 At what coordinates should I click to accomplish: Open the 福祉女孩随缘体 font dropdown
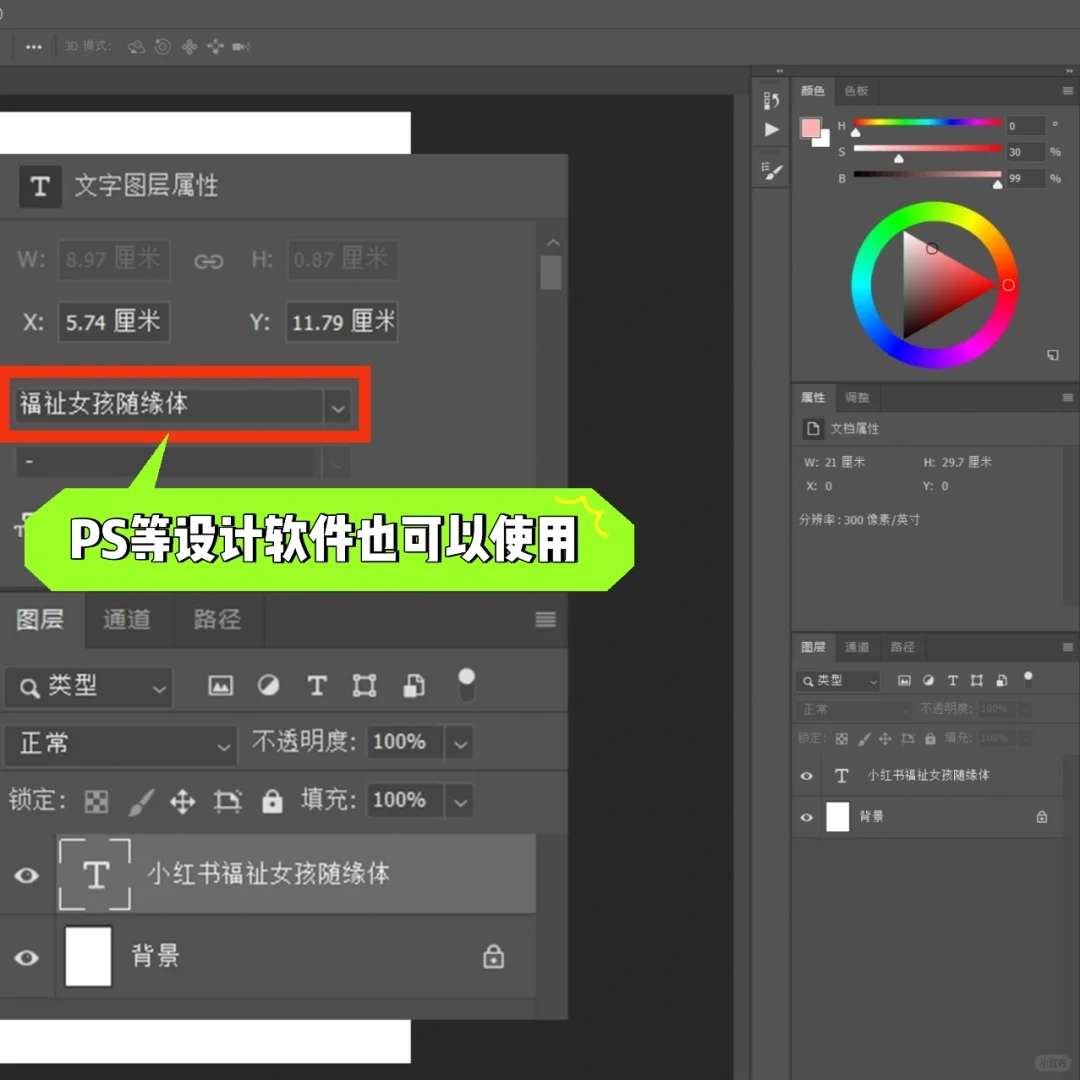338,407
